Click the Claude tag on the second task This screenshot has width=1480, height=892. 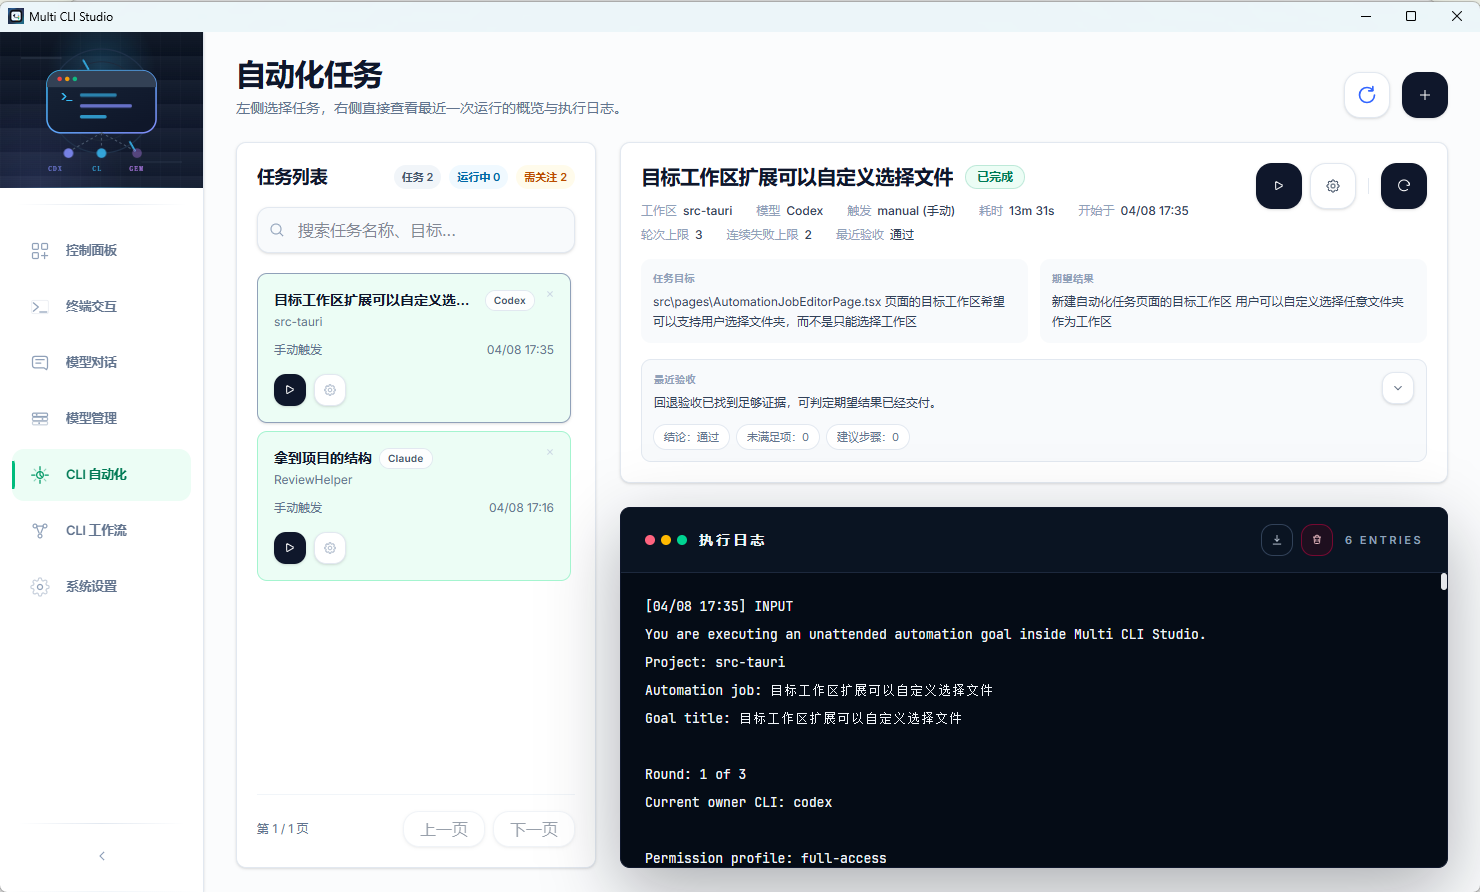click(406, 458)
